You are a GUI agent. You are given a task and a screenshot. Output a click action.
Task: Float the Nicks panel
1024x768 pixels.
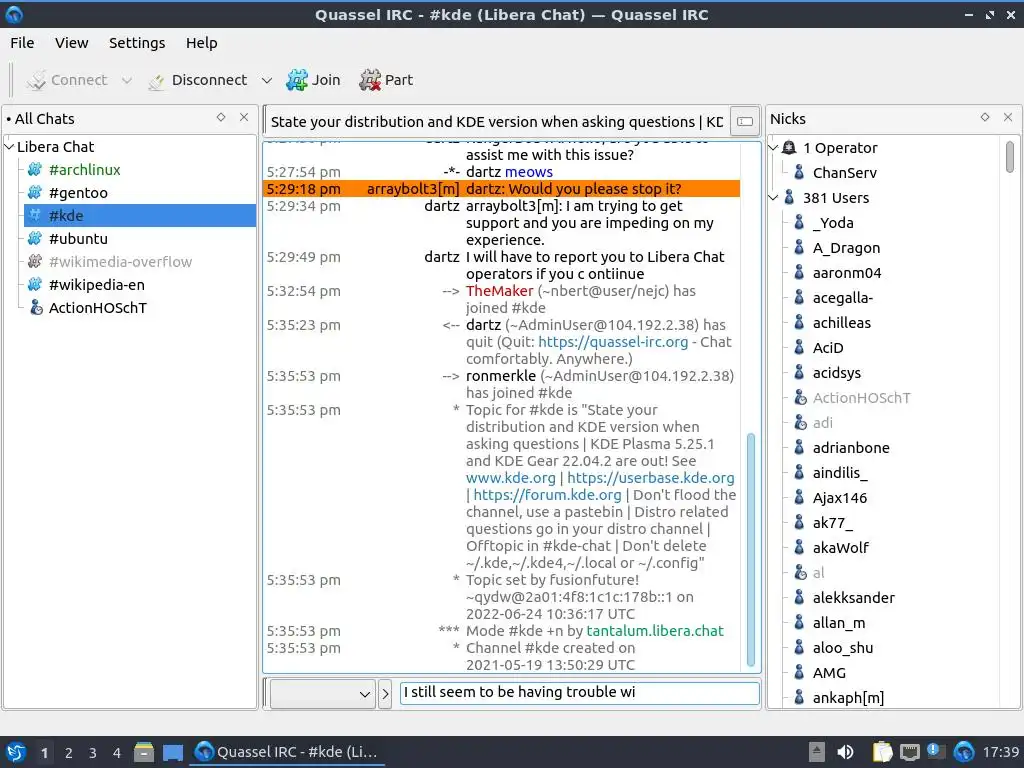(x=985, y=117)
